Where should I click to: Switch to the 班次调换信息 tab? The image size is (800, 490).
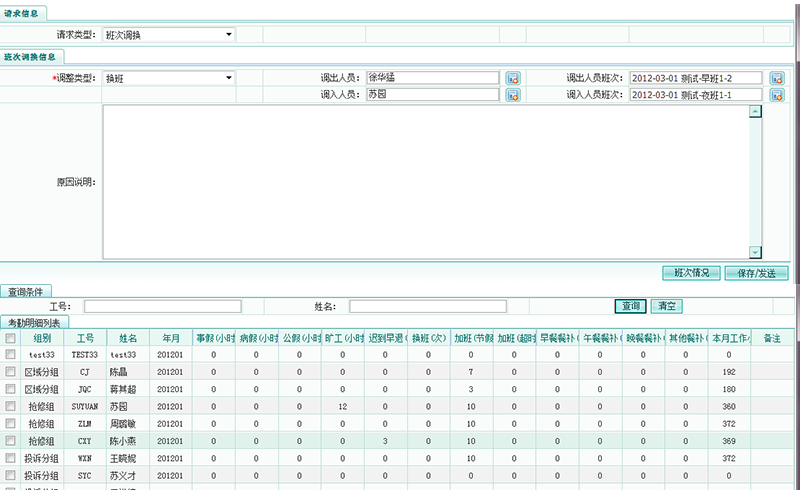point(32,57)
